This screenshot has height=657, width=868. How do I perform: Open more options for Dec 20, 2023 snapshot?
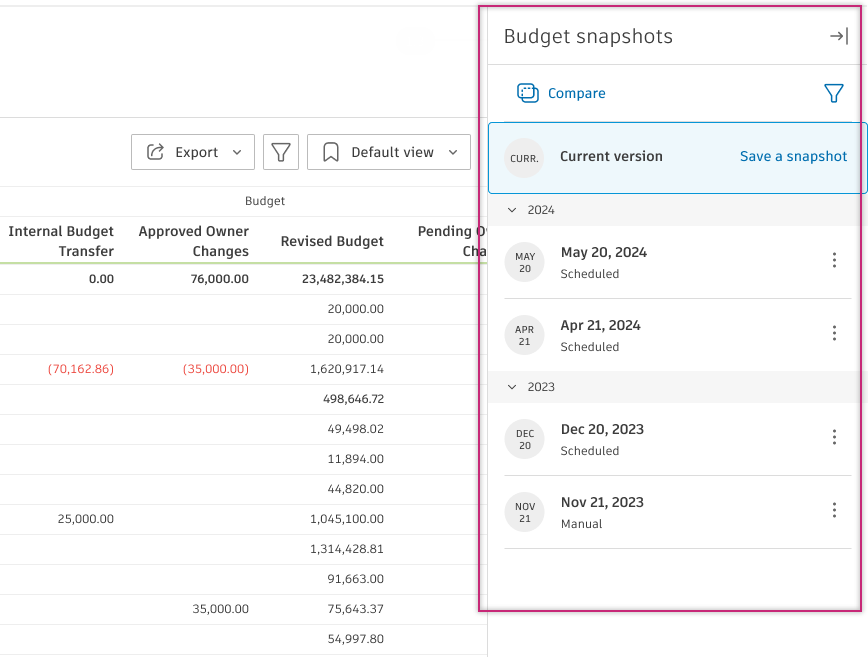(834, 437)
